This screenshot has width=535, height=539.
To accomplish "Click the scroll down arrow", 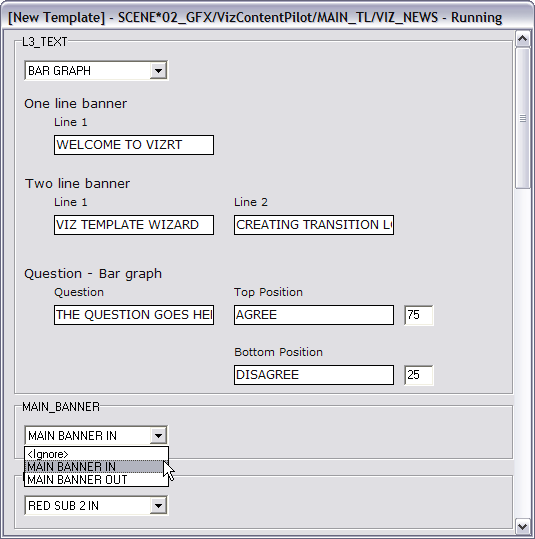I will pos(523,526).
